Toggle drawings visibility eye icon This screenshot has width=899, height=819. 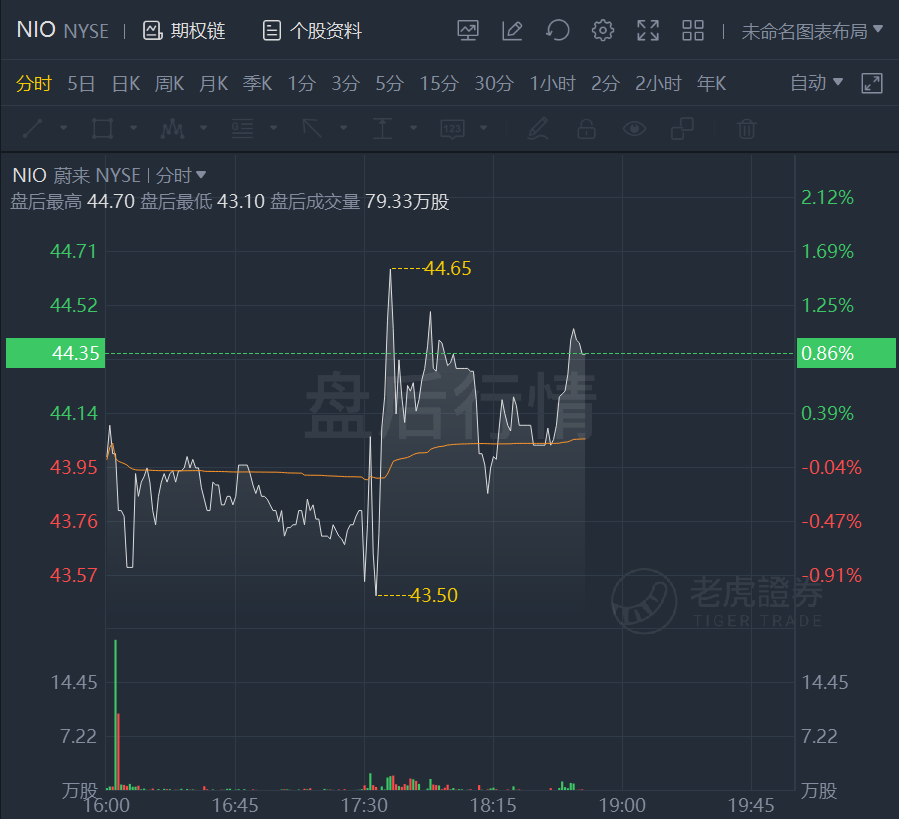coord(634,128)
